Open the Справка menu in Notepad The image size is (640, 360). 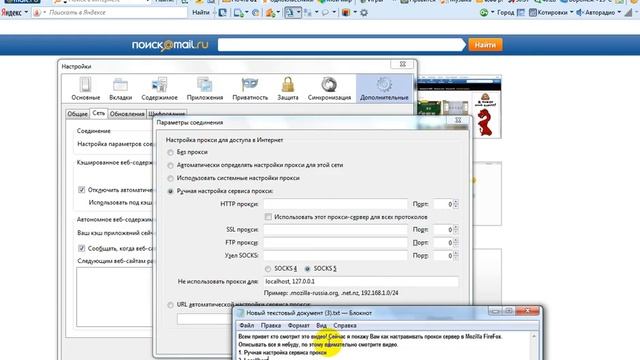345,326
